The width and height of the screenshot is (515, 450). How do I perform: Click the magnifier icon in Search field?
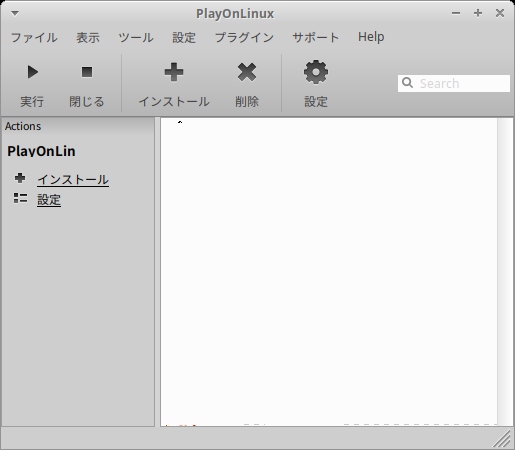coord(407,83)
